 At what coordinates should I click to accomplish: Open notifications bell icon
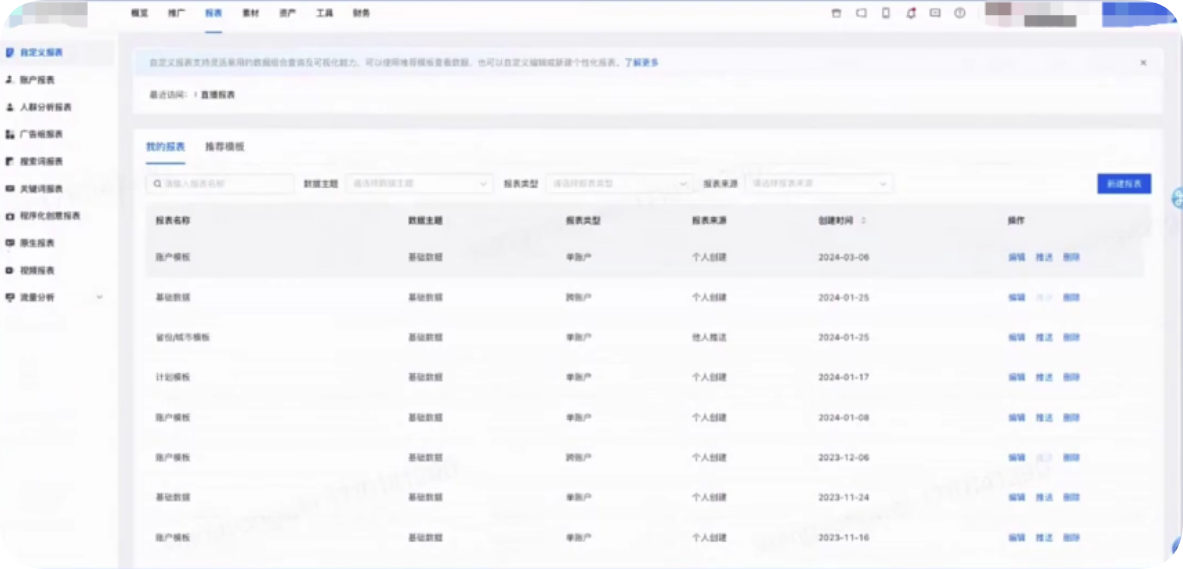click(911, 13)
